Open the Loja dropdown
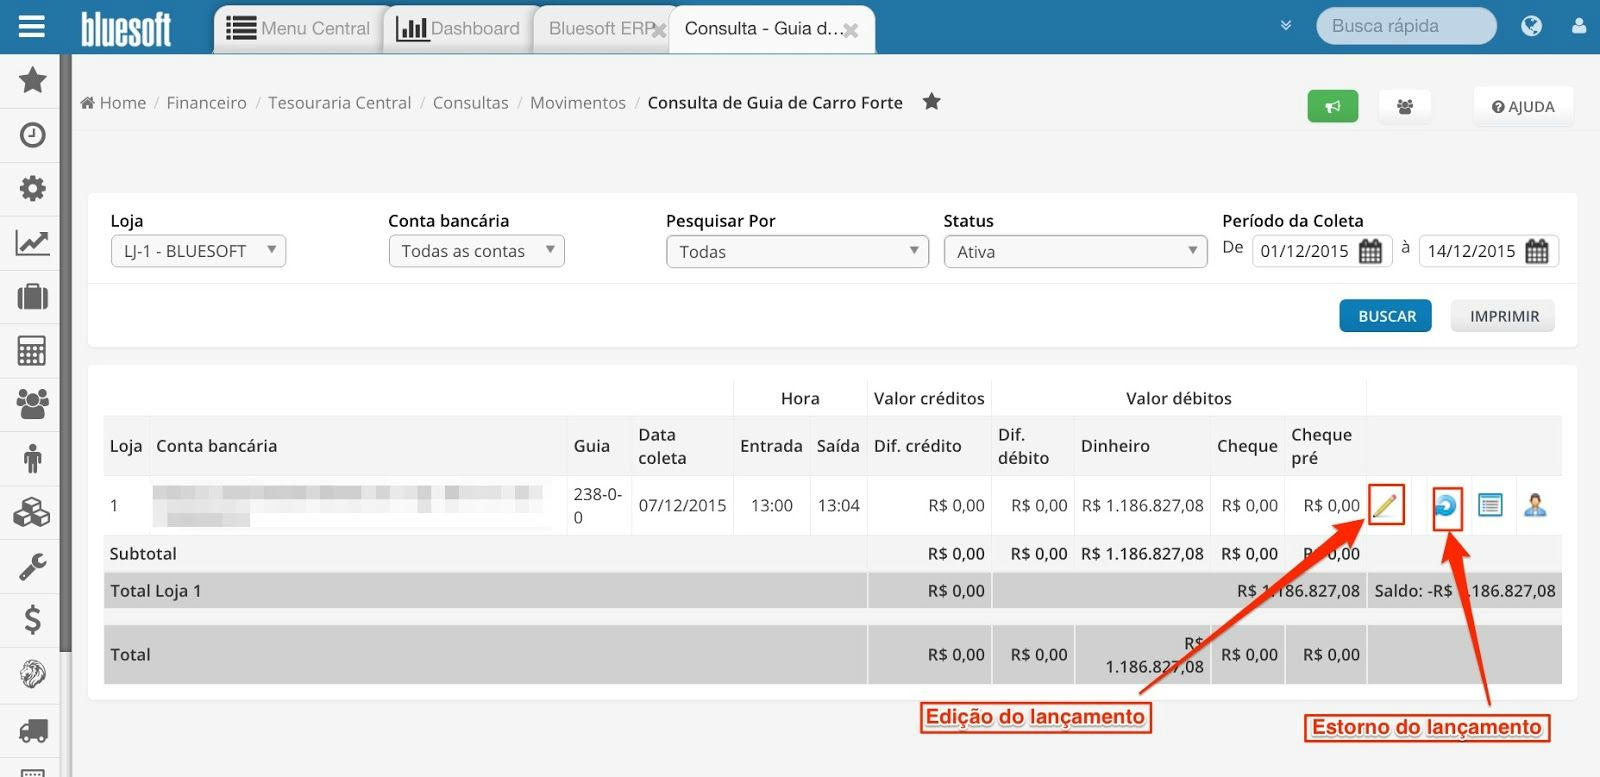Viewport: 1600px width, 777px height. click(x=198, y=251)
